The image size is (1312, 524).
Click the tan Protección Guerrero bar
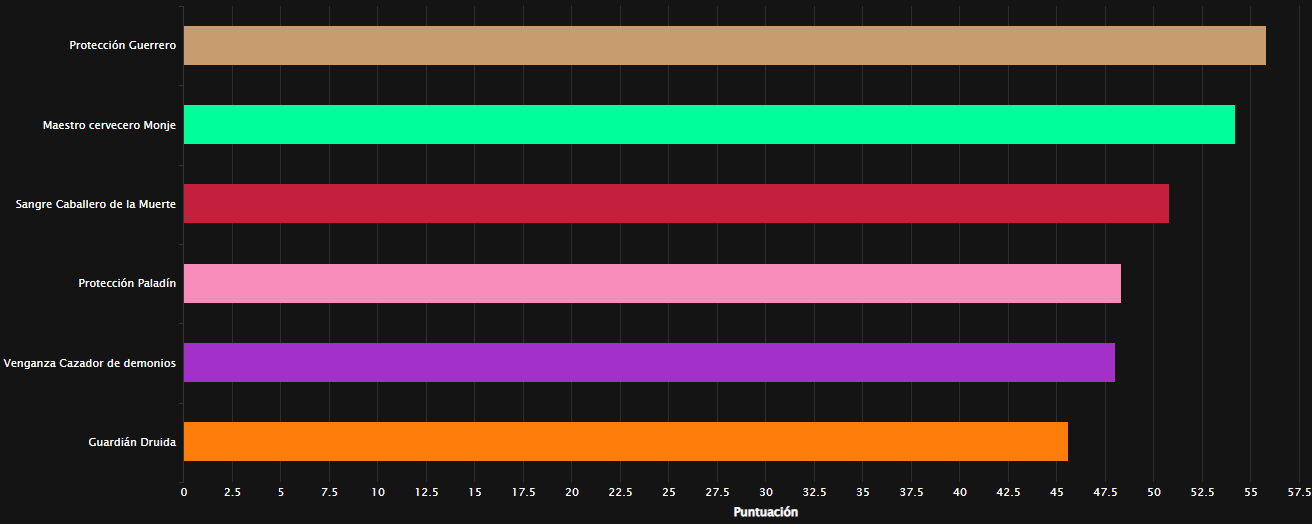[724, 46]
